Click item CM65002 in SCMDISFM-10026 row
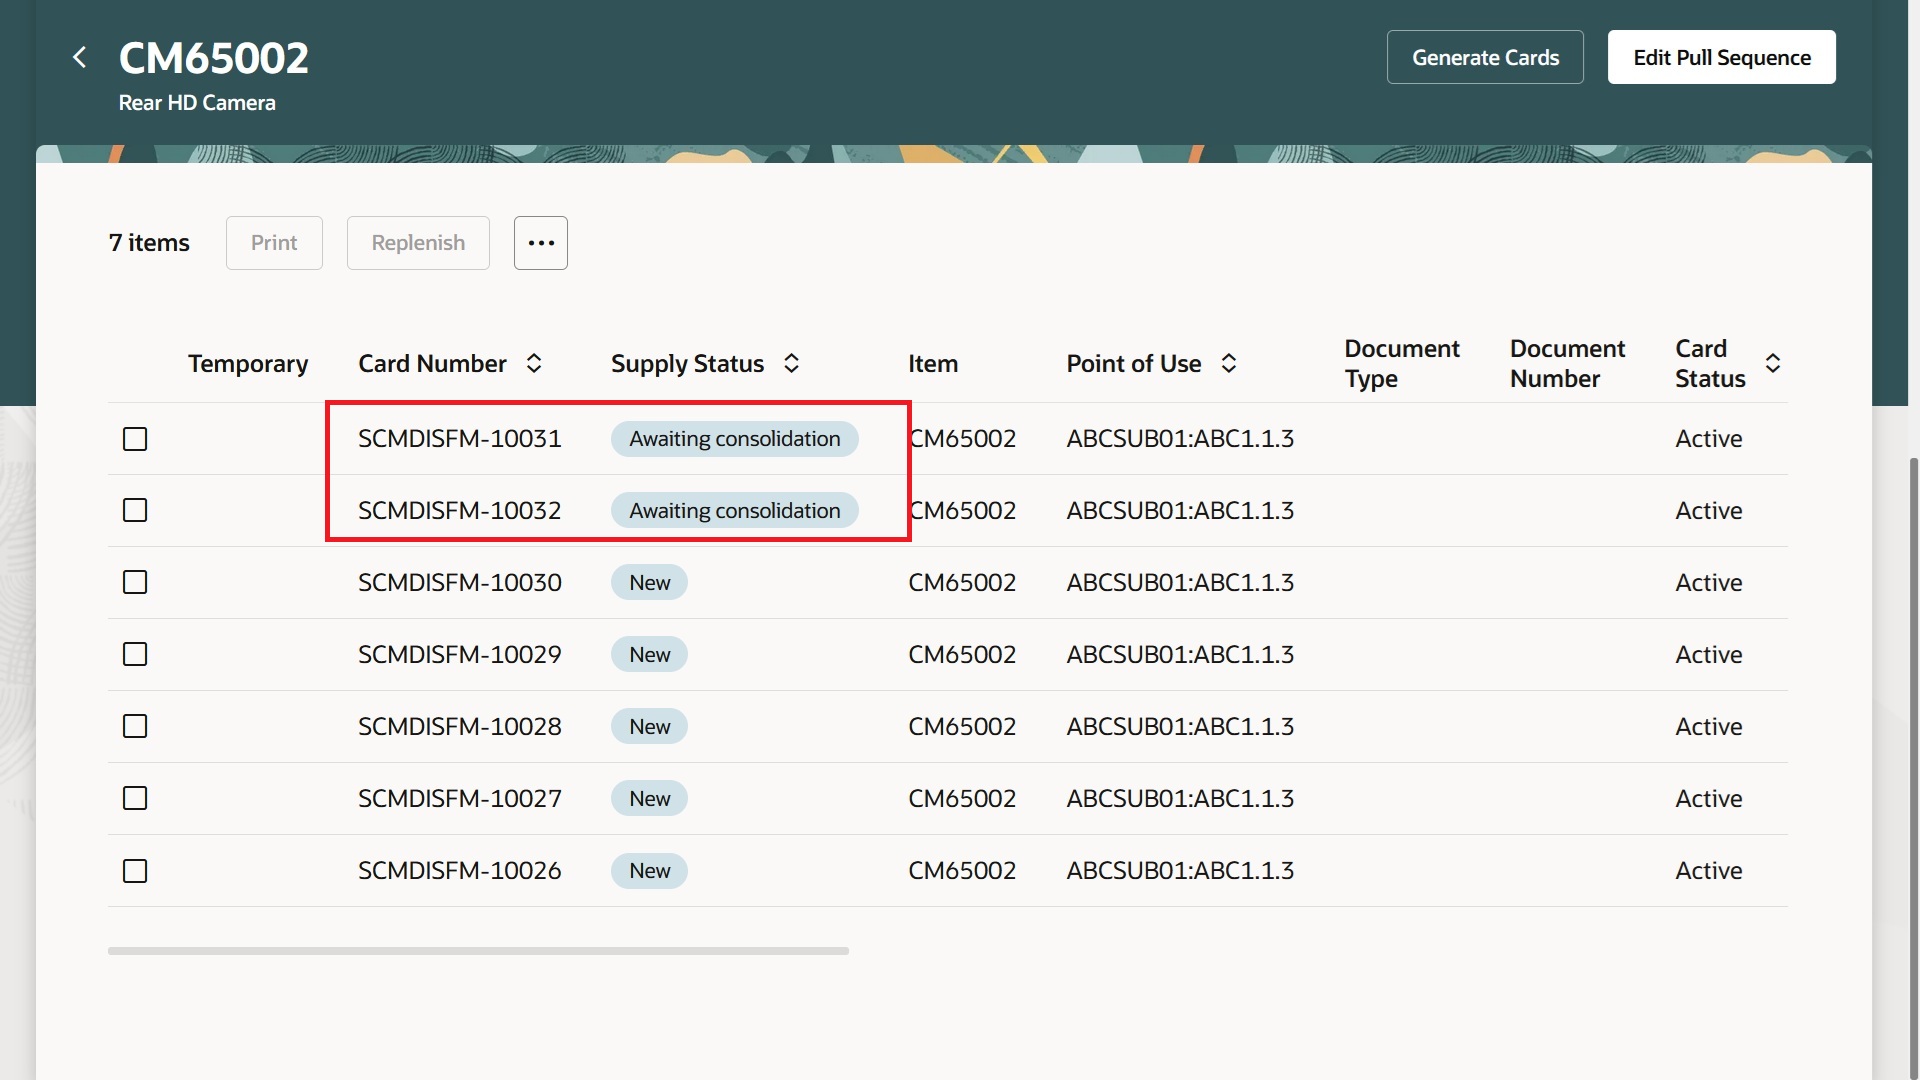 coord(962,871)
